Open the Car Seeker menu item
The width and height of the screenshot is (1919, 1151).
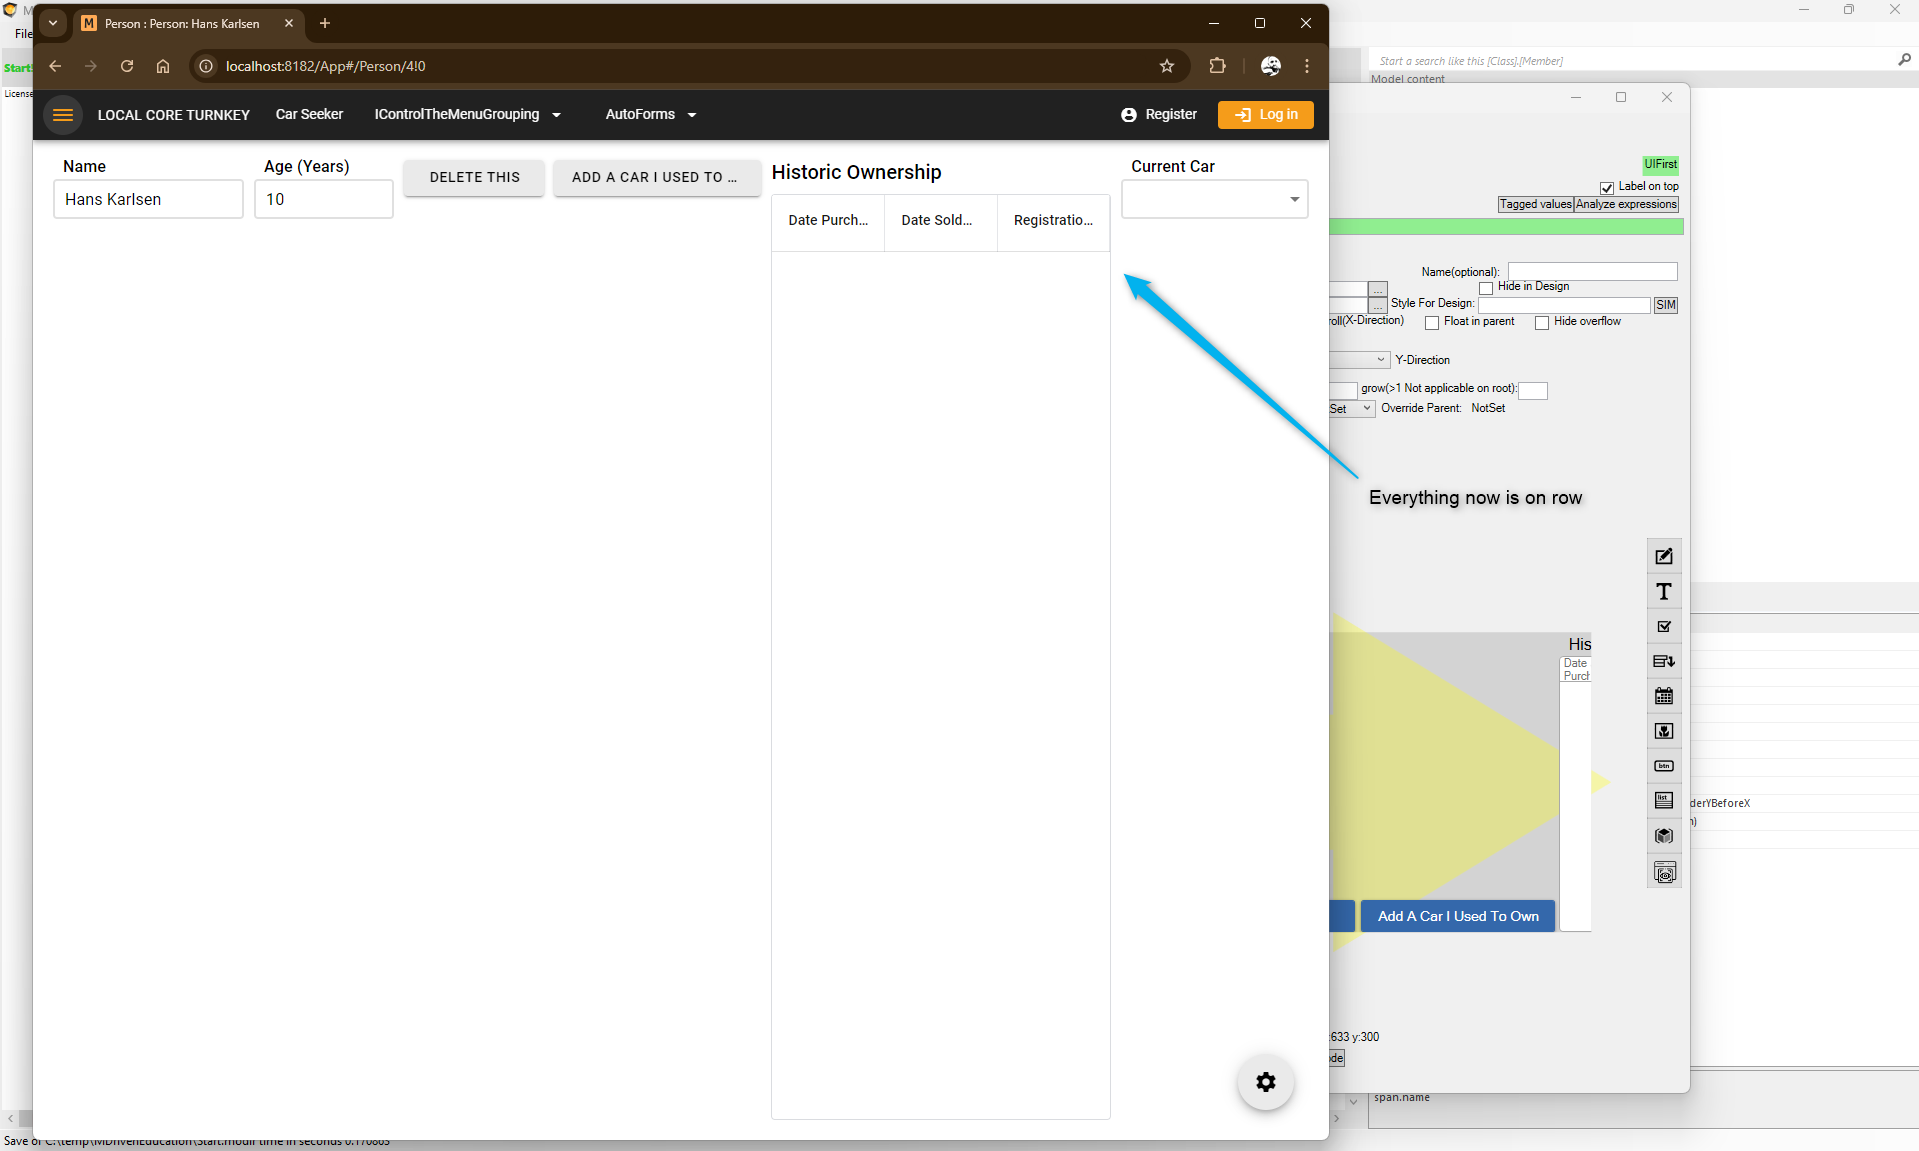pyautogui.click(x=309, y=115)
